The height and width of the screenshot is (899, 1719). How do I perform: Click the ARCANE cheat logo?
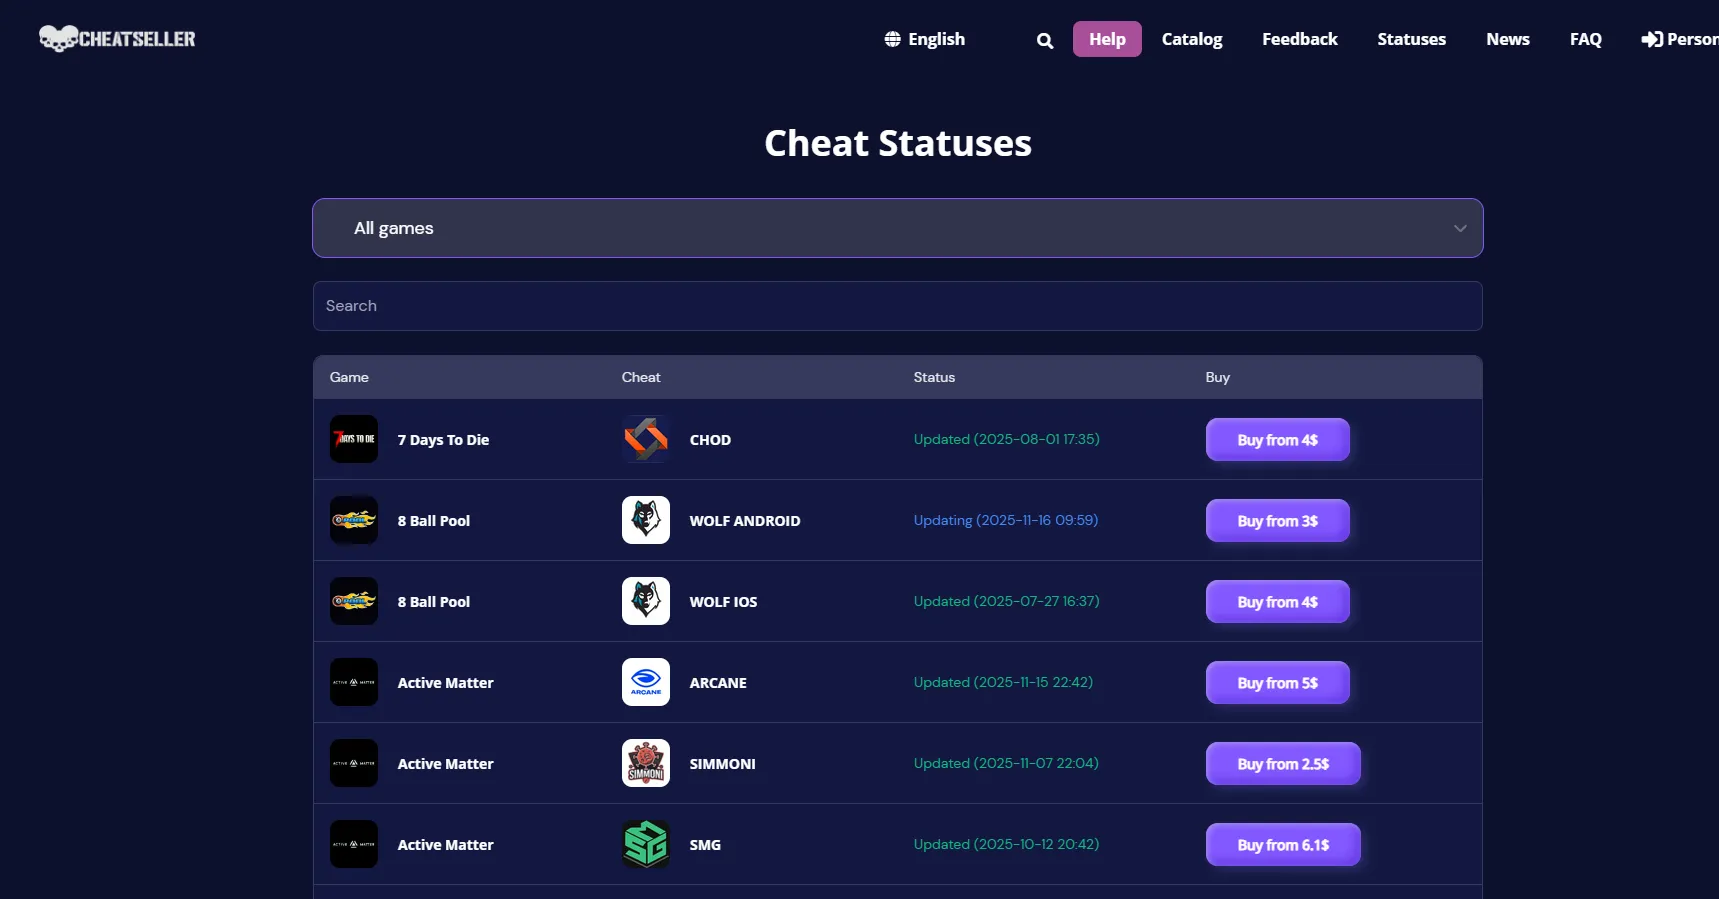click(x=646, y=682)
